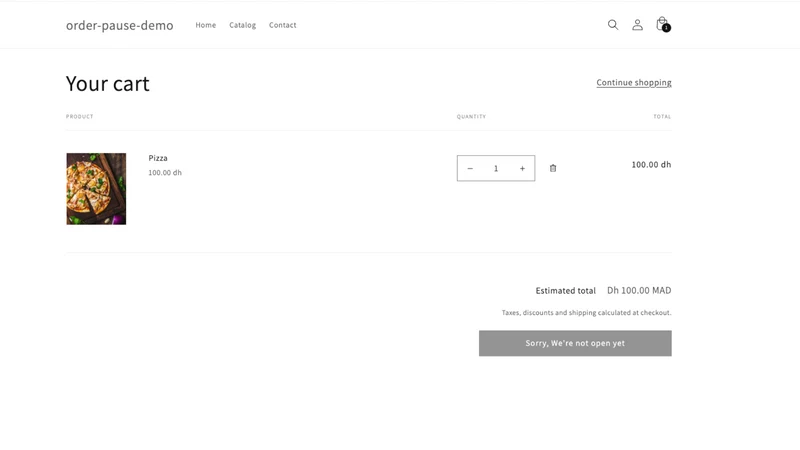
Task: Click the line total 100.00 dh on the right
Action: point(651,164)
